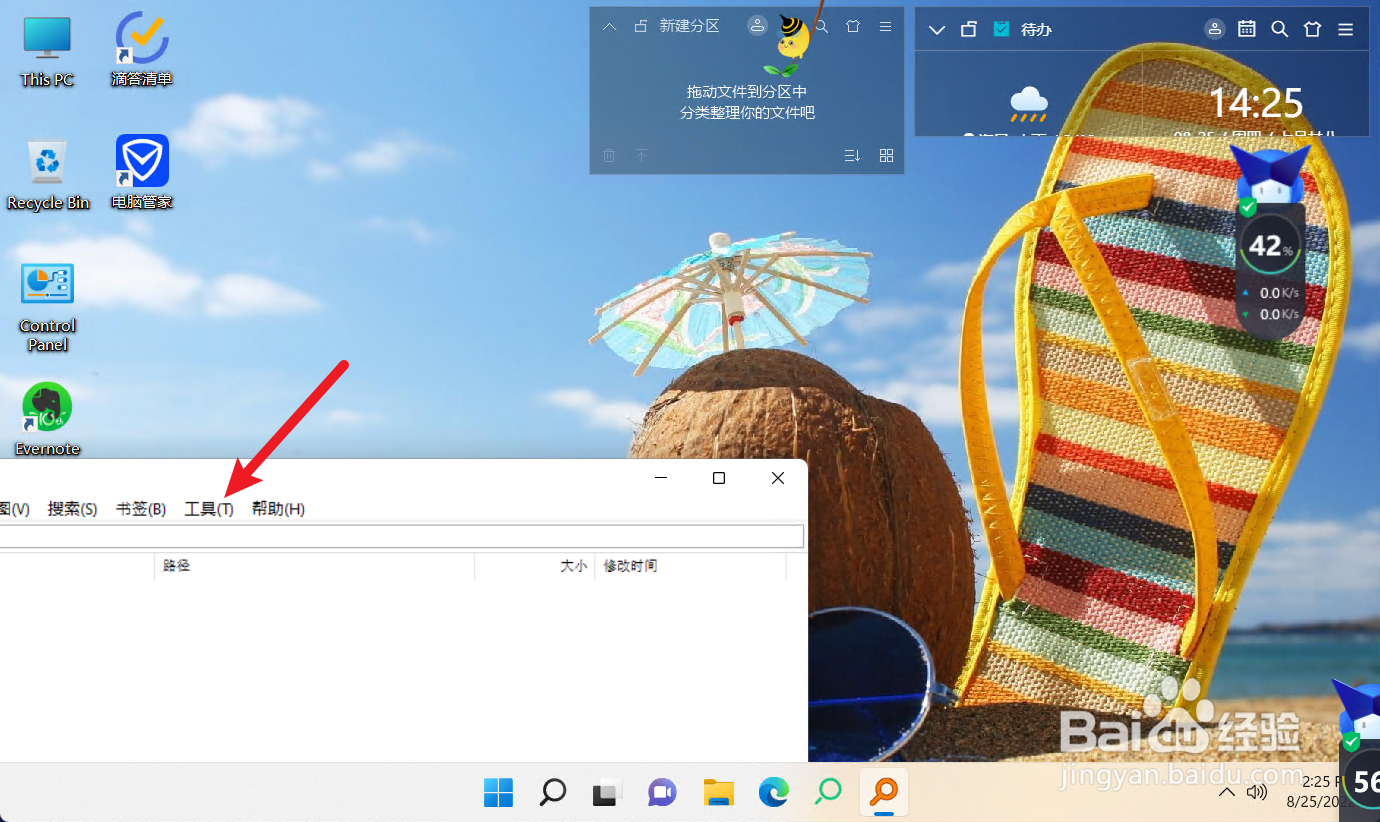
Task: Click the search input field in the Everything window
Action: (x=401, y=537)
